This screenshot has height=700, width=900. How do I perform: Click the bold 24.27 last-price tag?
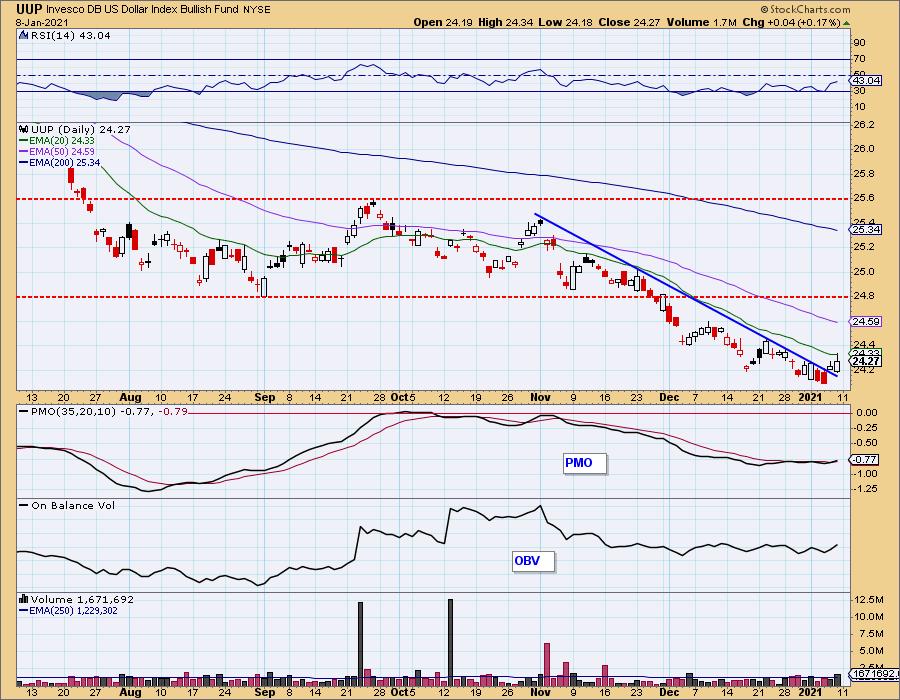pyautogui.click(x=866, y=361)
